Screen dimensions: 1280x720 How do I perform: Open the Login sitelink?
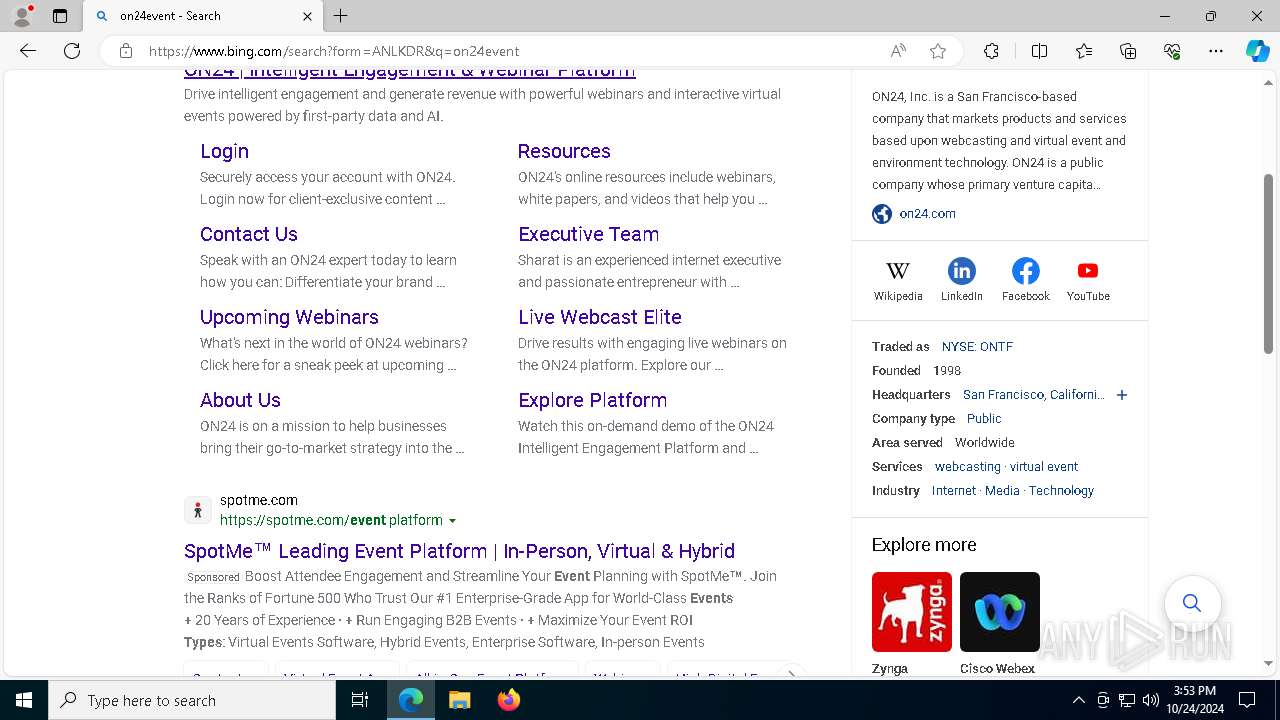[x=224, y=151]
